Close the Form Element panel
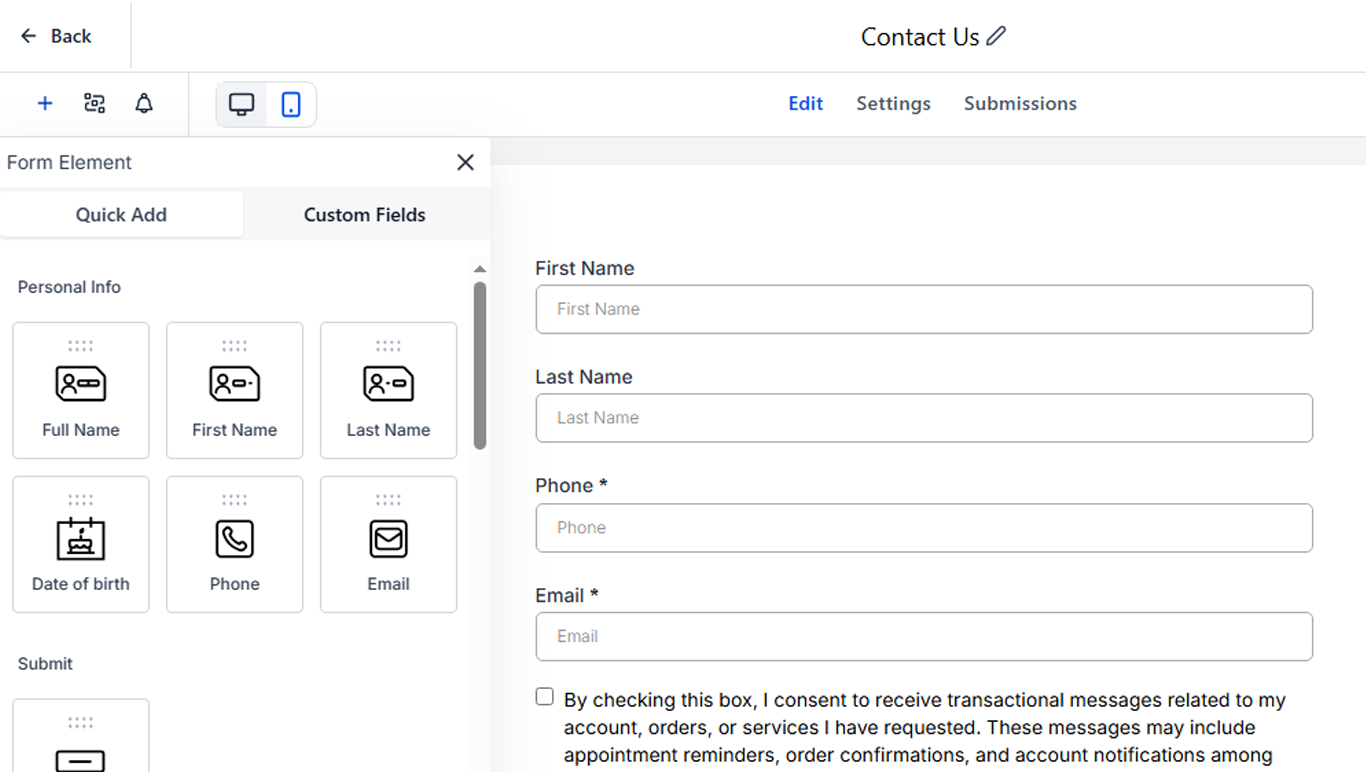This screenshot has height=772, width=1366. coord(465,162)
